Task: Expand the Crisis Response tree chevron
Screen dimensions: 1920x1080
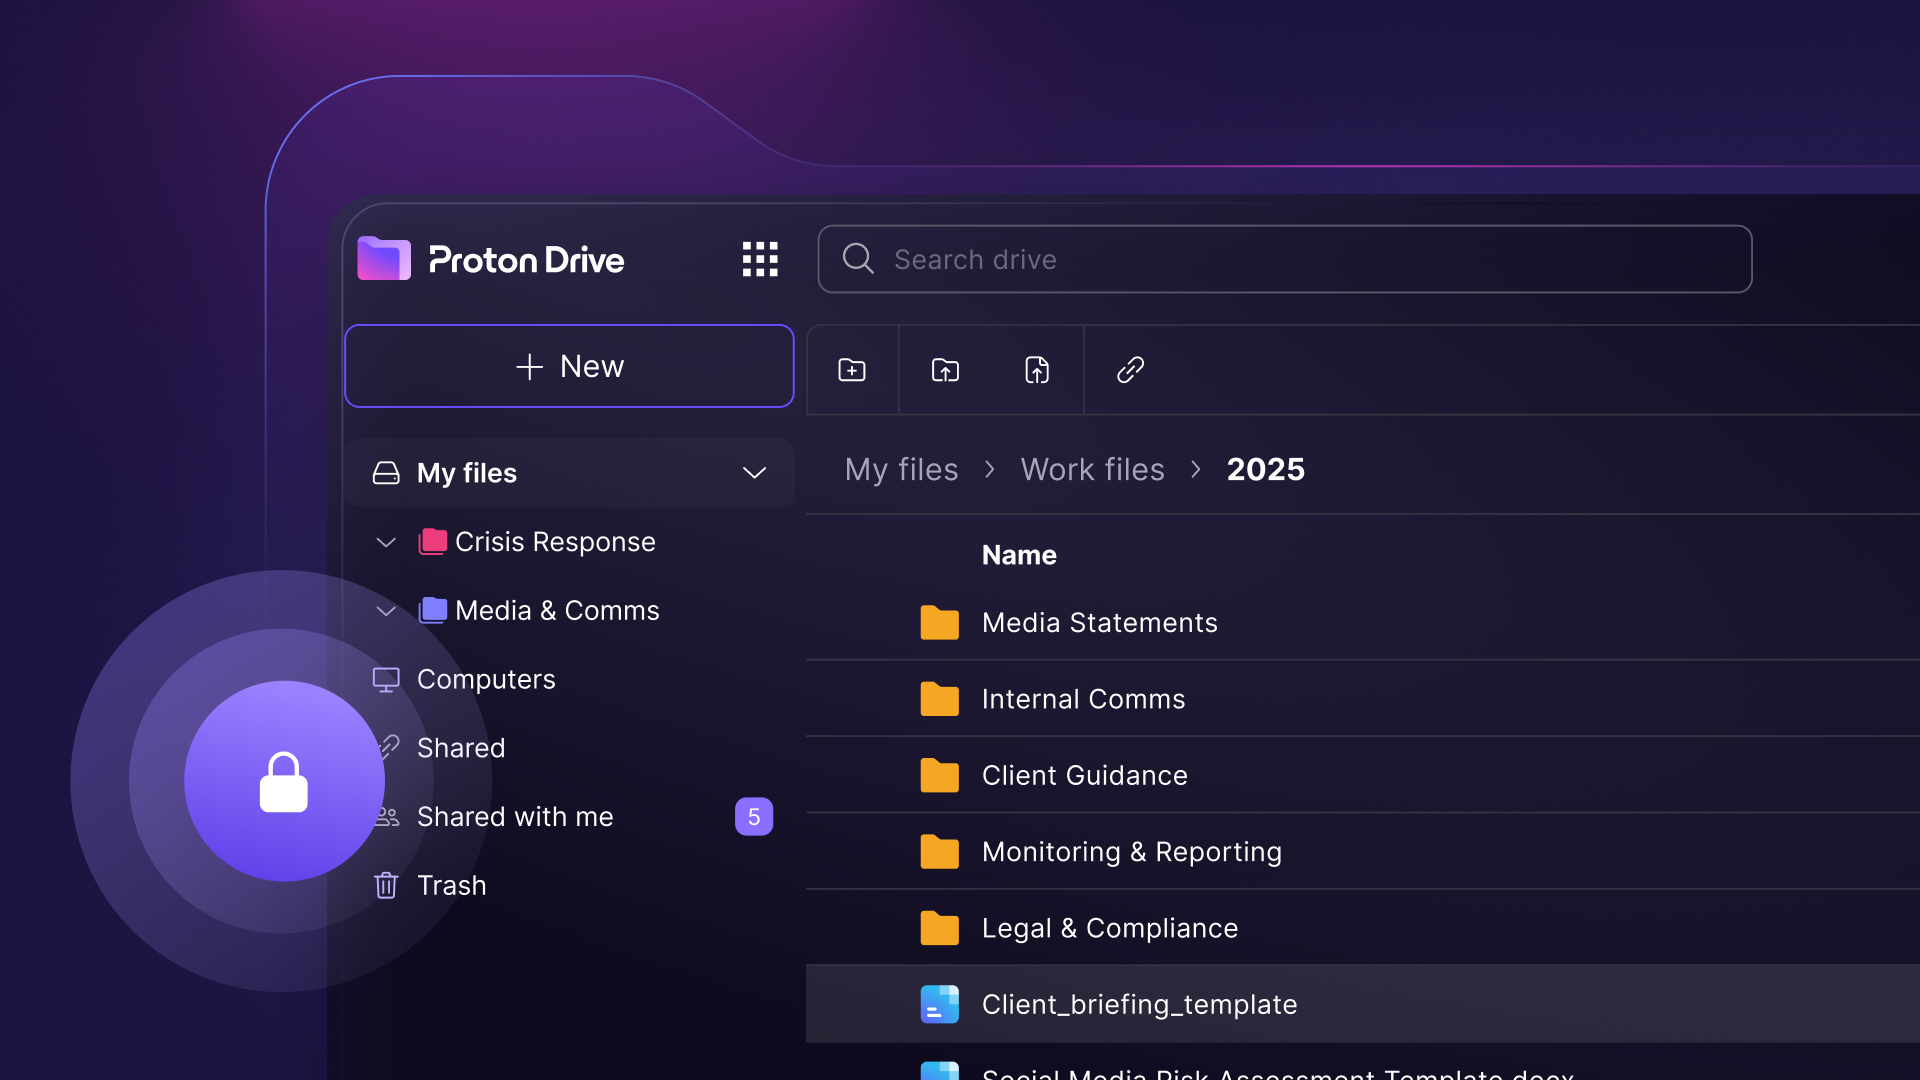Action: click(386, 542)
